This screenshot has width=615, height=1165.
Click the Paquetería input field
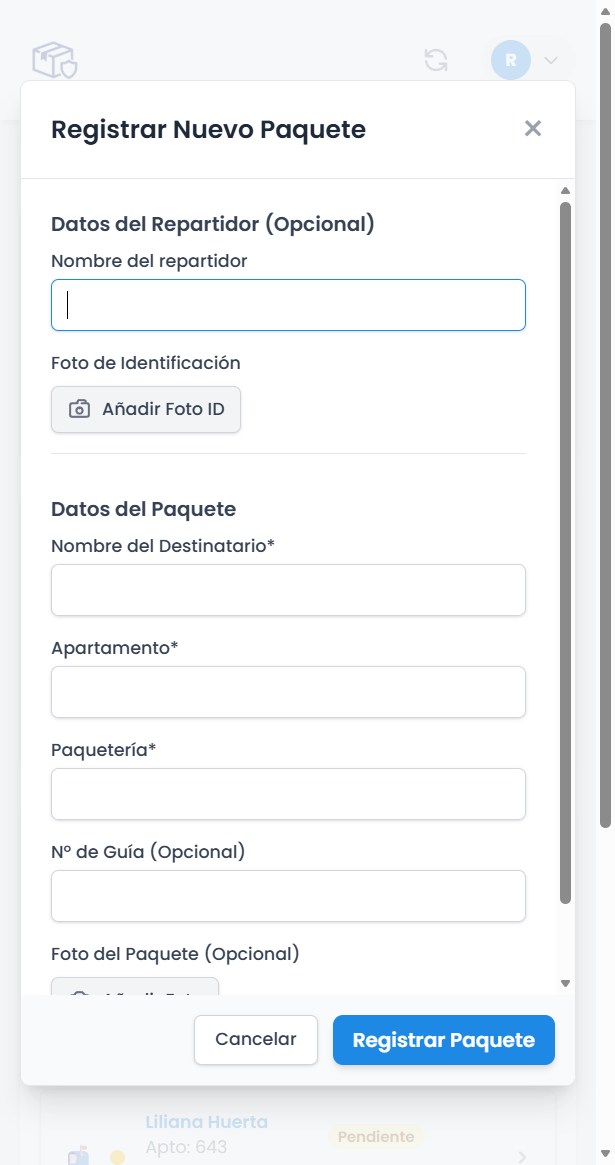point(288,794)
